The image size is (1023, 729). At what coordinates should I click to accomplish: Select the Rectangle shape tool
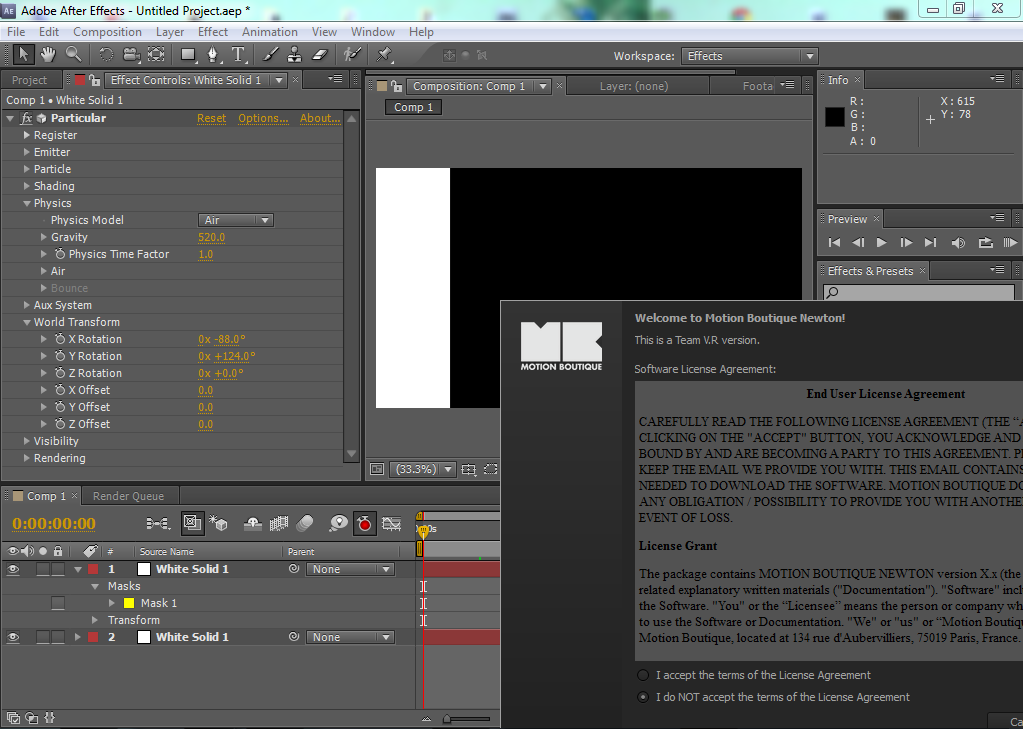point(189,55)
